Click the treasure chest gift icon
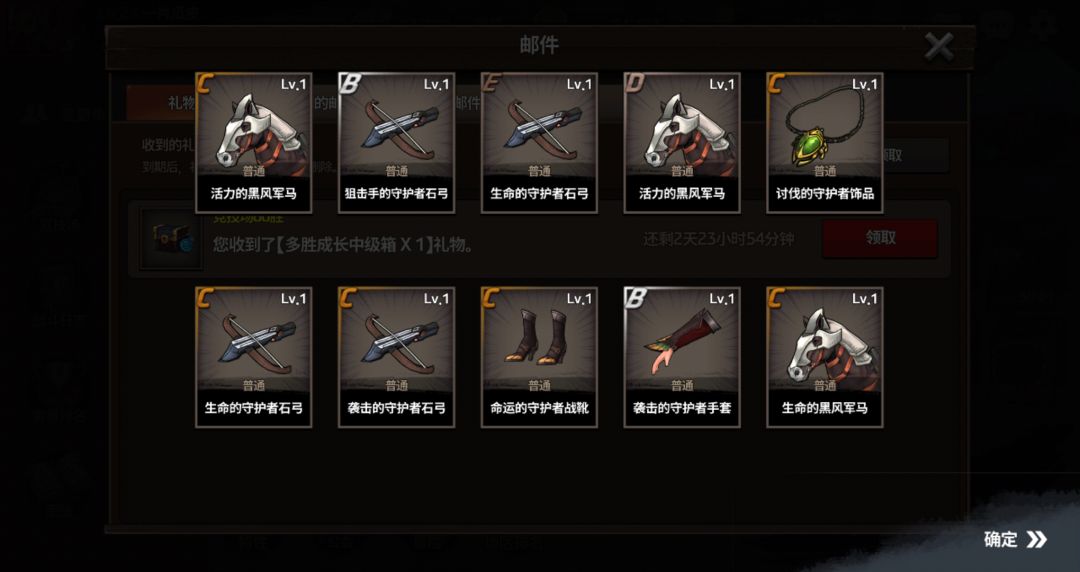The height and width of the screenshot is (572, 1080). (x=171, y=238)
